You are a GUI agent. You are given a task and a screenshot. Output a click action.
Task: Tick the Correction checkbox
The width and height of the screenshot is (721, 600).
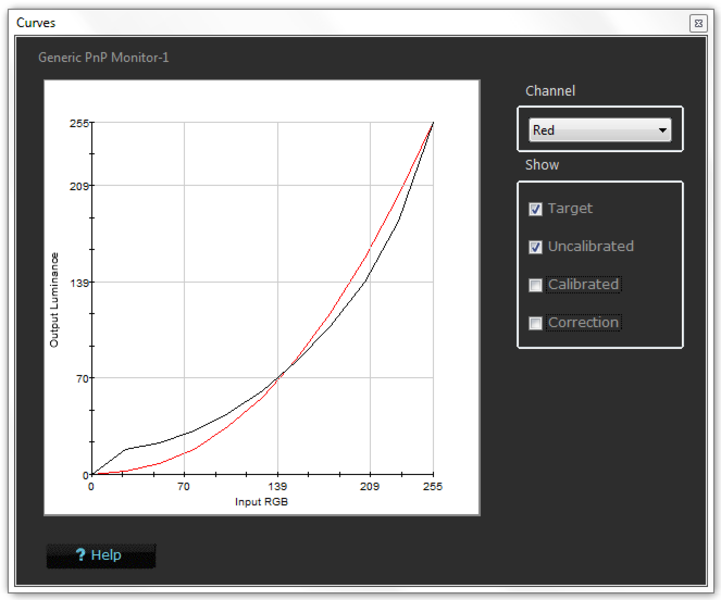pyautogui.click(x=536, y=323)
